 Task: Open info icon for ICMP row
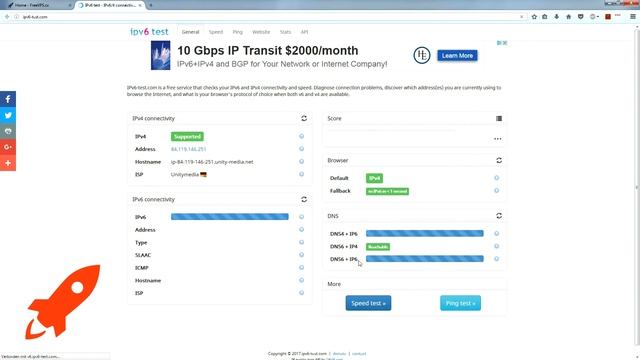302,267
